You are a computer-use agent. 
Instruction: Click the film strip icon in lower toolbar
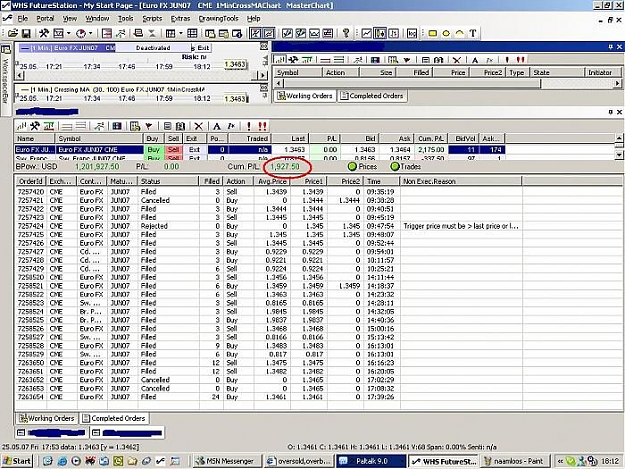[117, 126]
